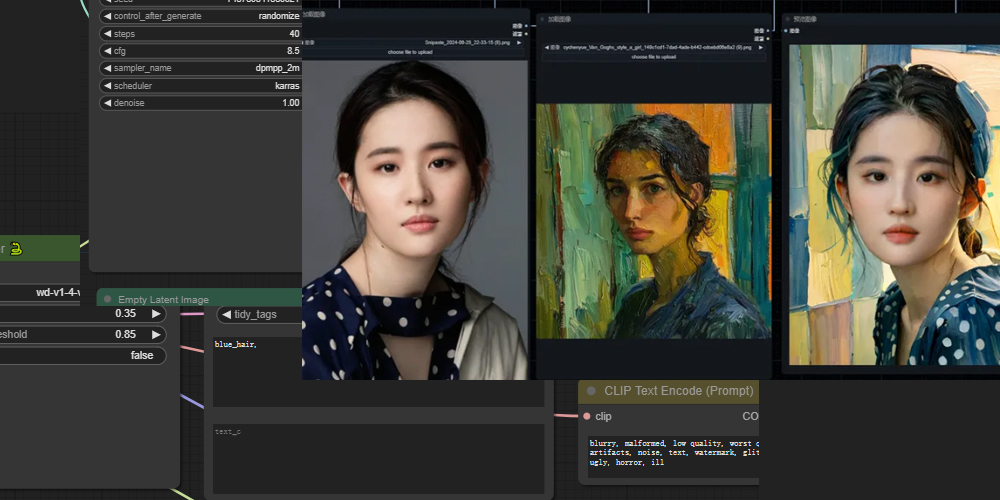Click the Van_Goghs_style_a_girl filename field
This screenshot has height=500, width=1000.
coord(658,47)
